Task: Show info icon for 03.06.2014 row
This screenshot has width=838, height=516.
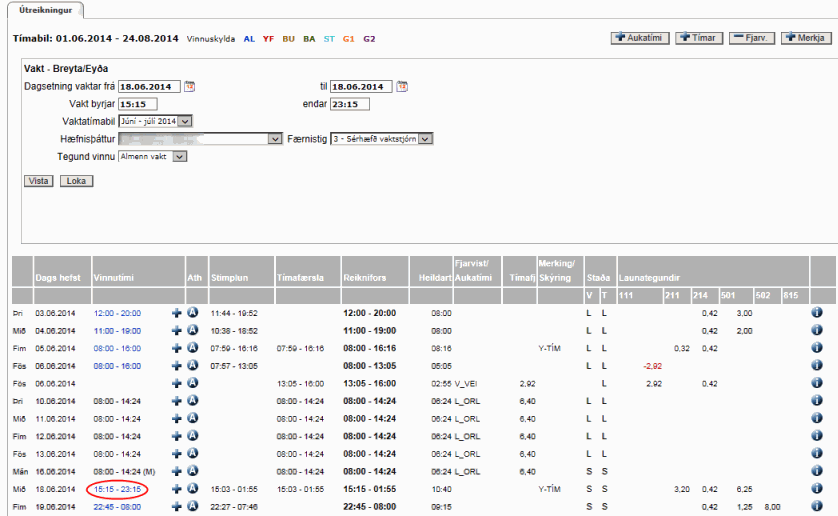Action: [x=817, y=312]
